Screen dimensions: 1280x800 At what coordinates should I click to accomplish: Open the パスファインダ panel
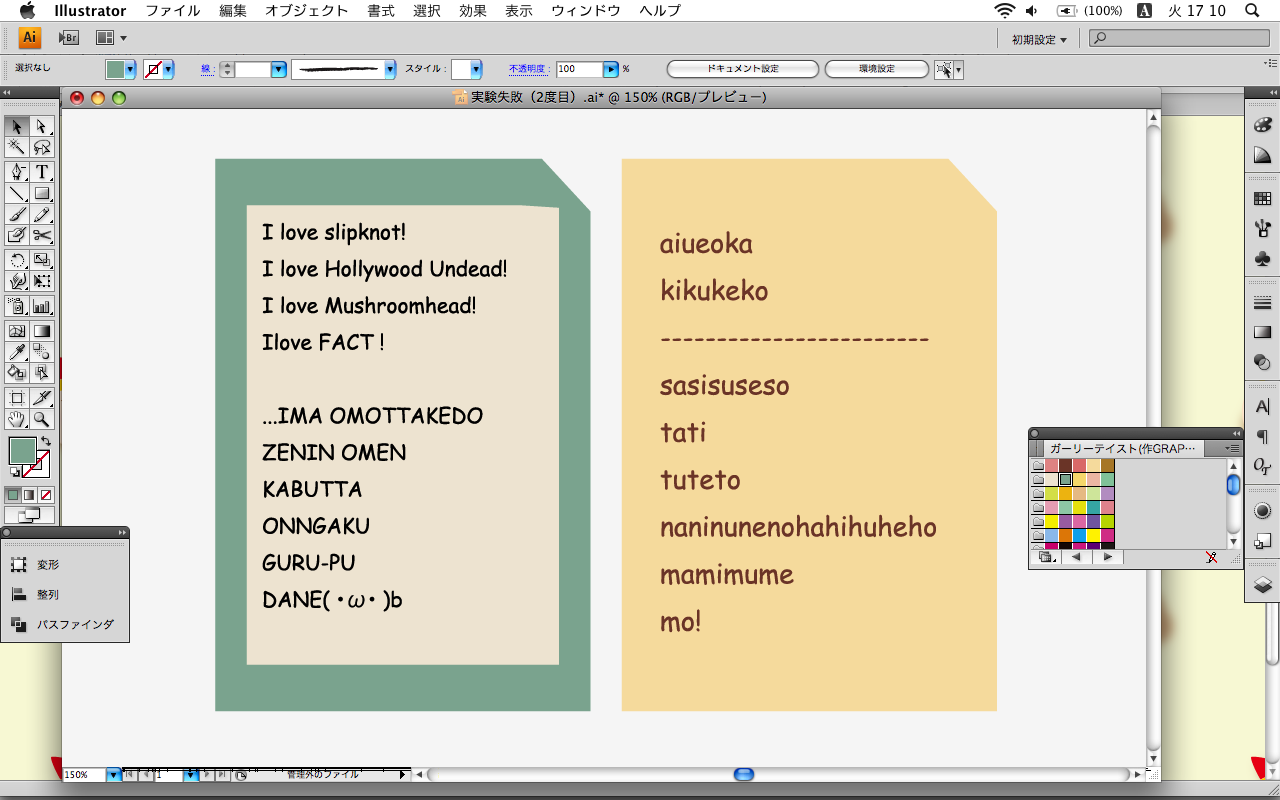pyautogui.click(x=64, y=624)
